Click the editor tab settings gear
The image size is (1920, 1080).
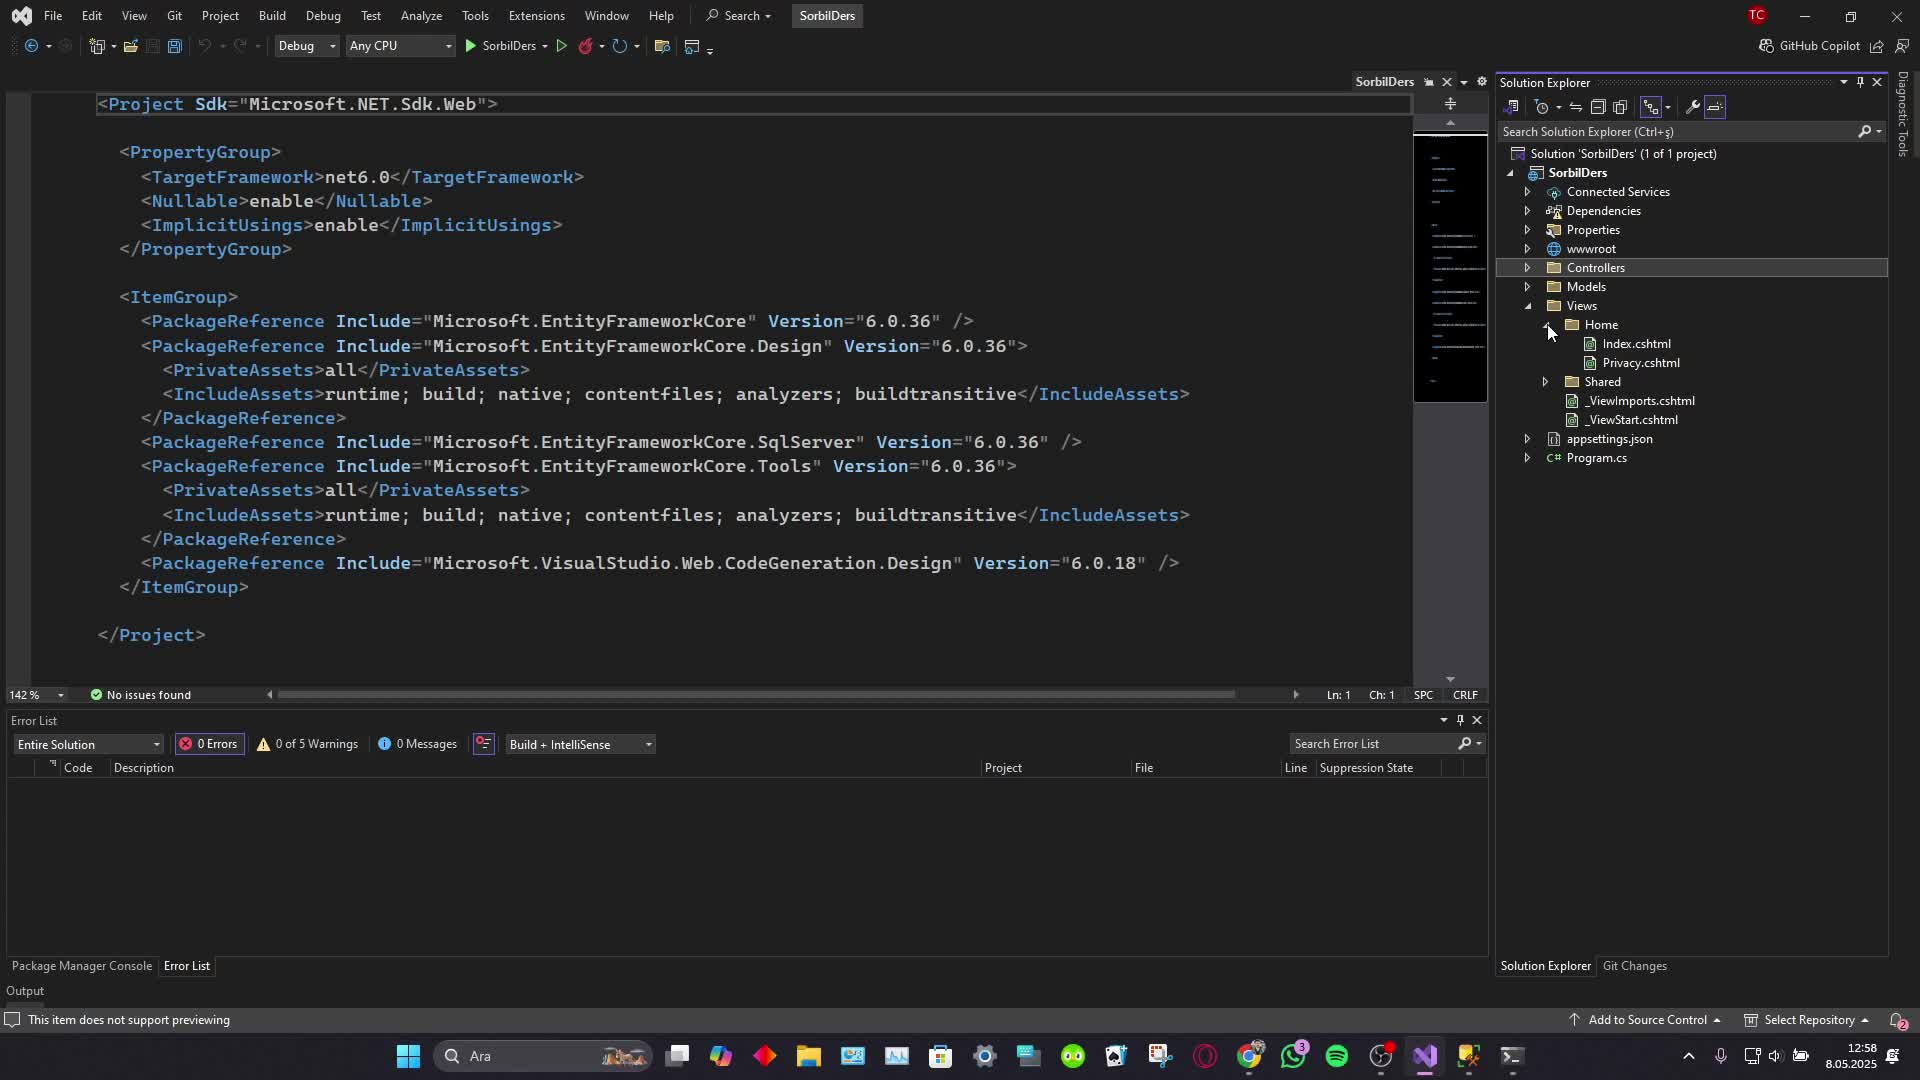click(1482, 82)
